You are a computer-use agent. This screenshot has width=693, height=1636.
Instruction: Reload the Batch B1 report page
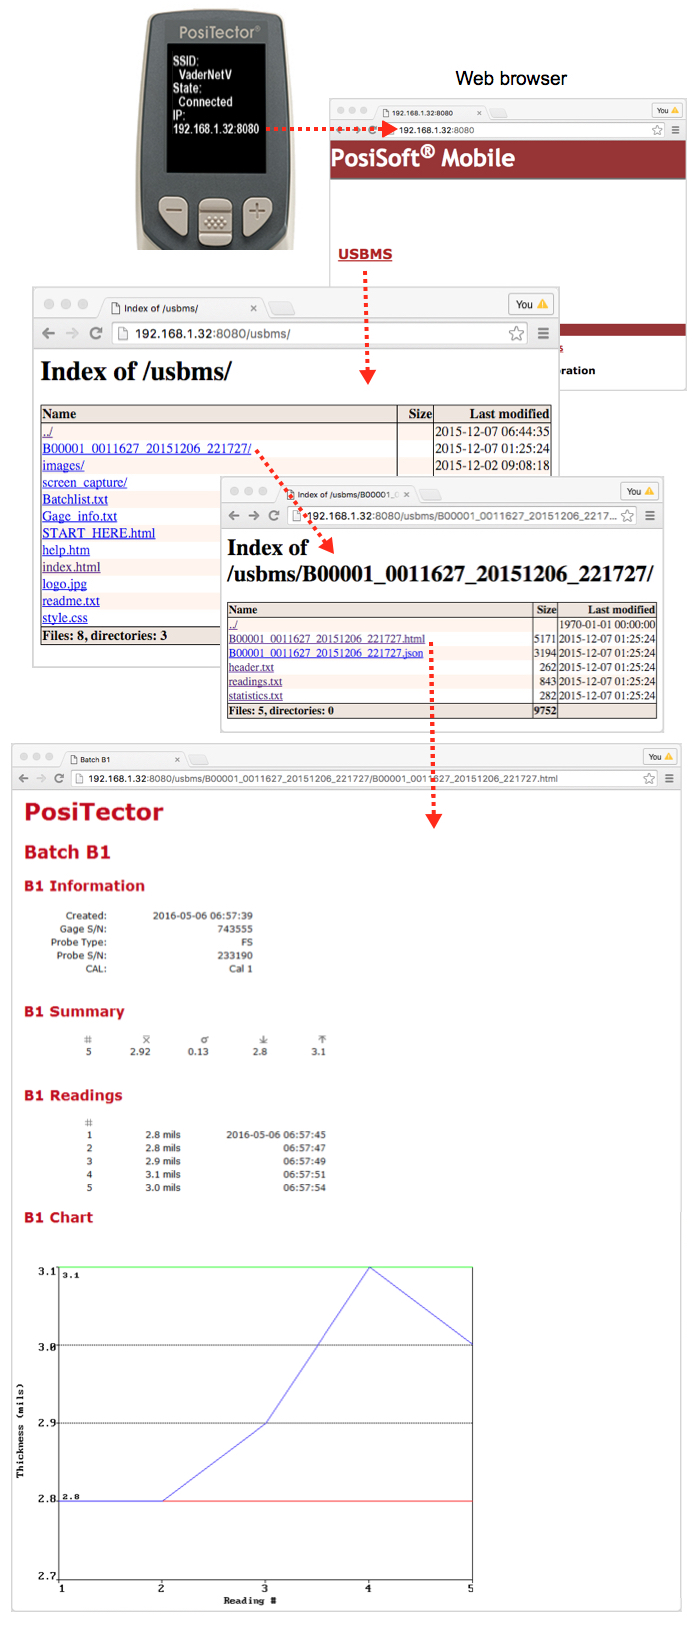(59, 778)
